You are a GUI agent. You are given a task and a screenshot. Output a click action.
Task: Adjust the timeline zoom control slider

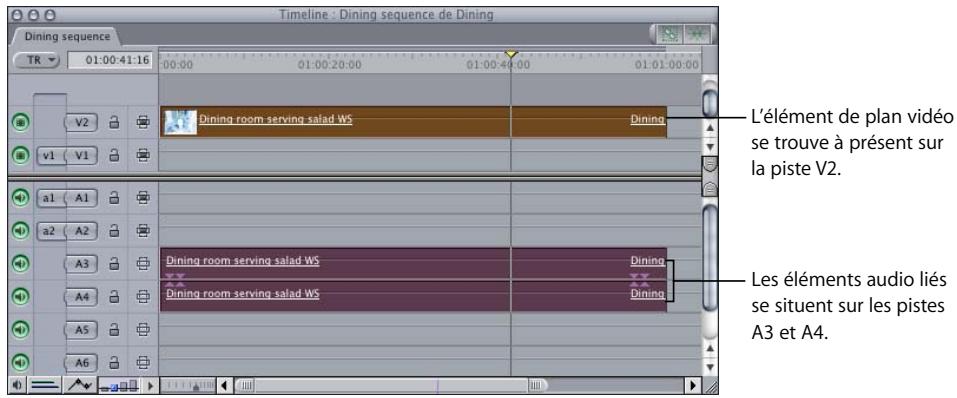(189, 386)
